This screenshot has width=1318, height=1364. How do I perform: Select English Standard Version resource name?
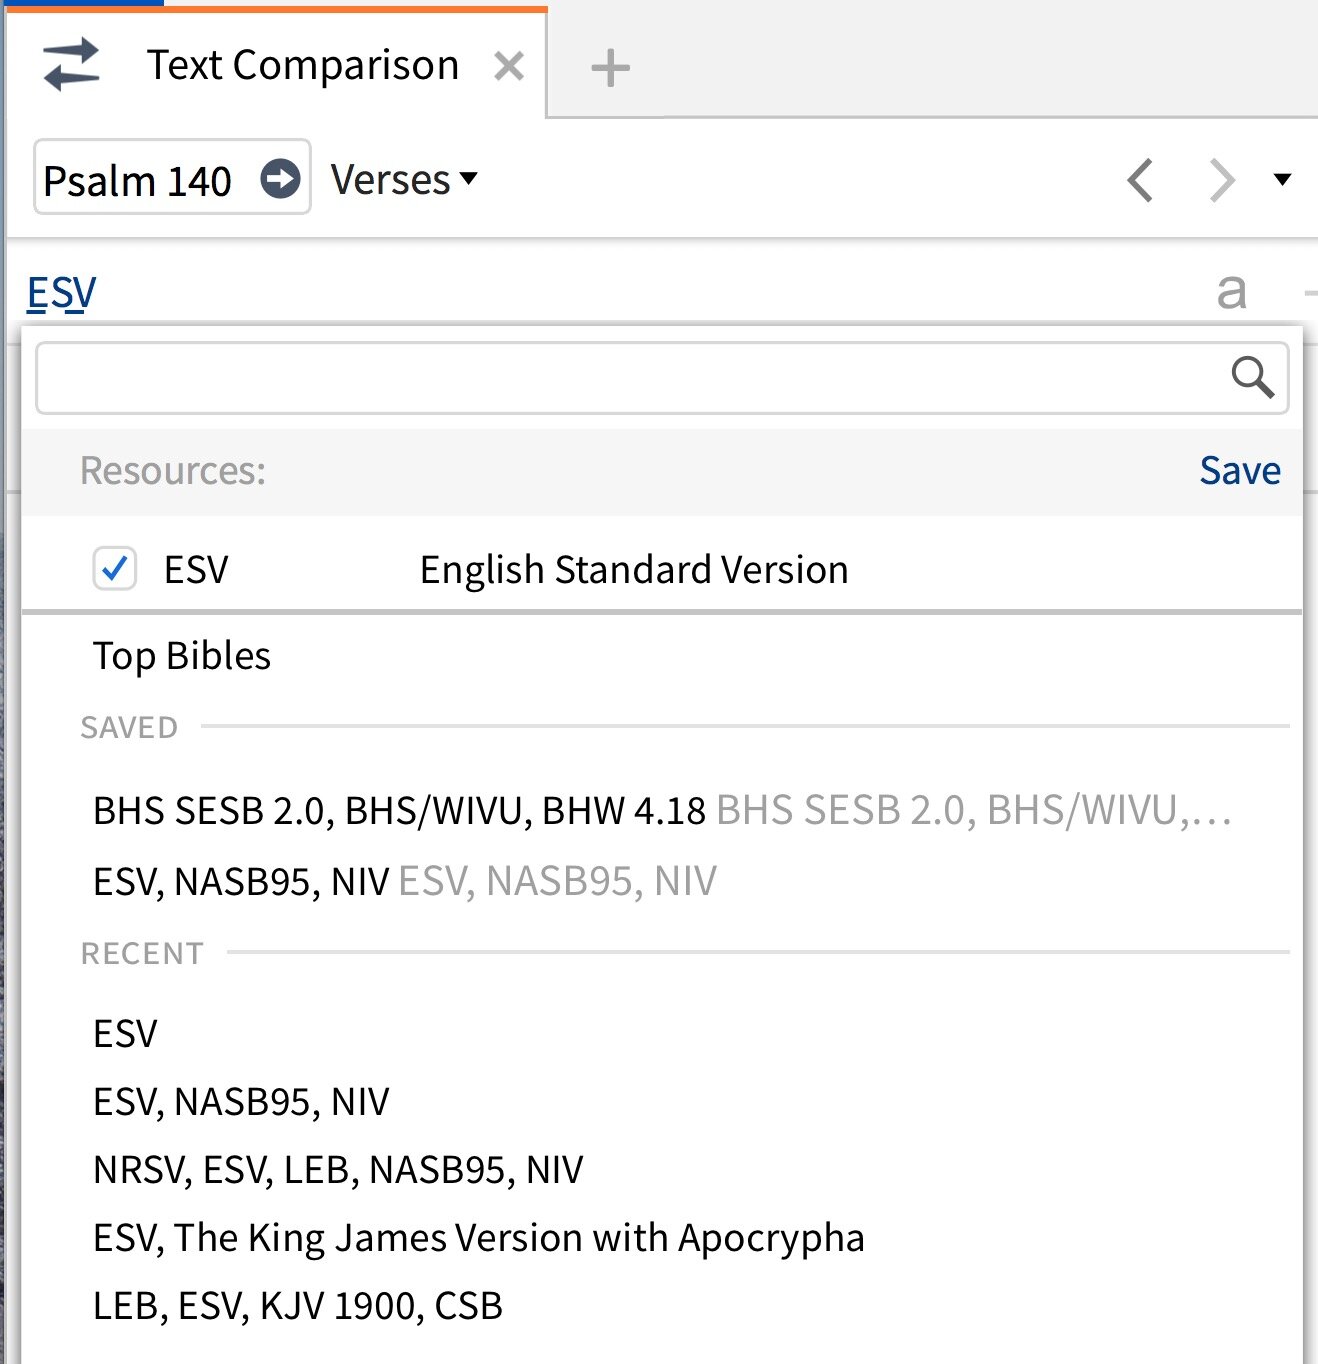pos(634,570)
